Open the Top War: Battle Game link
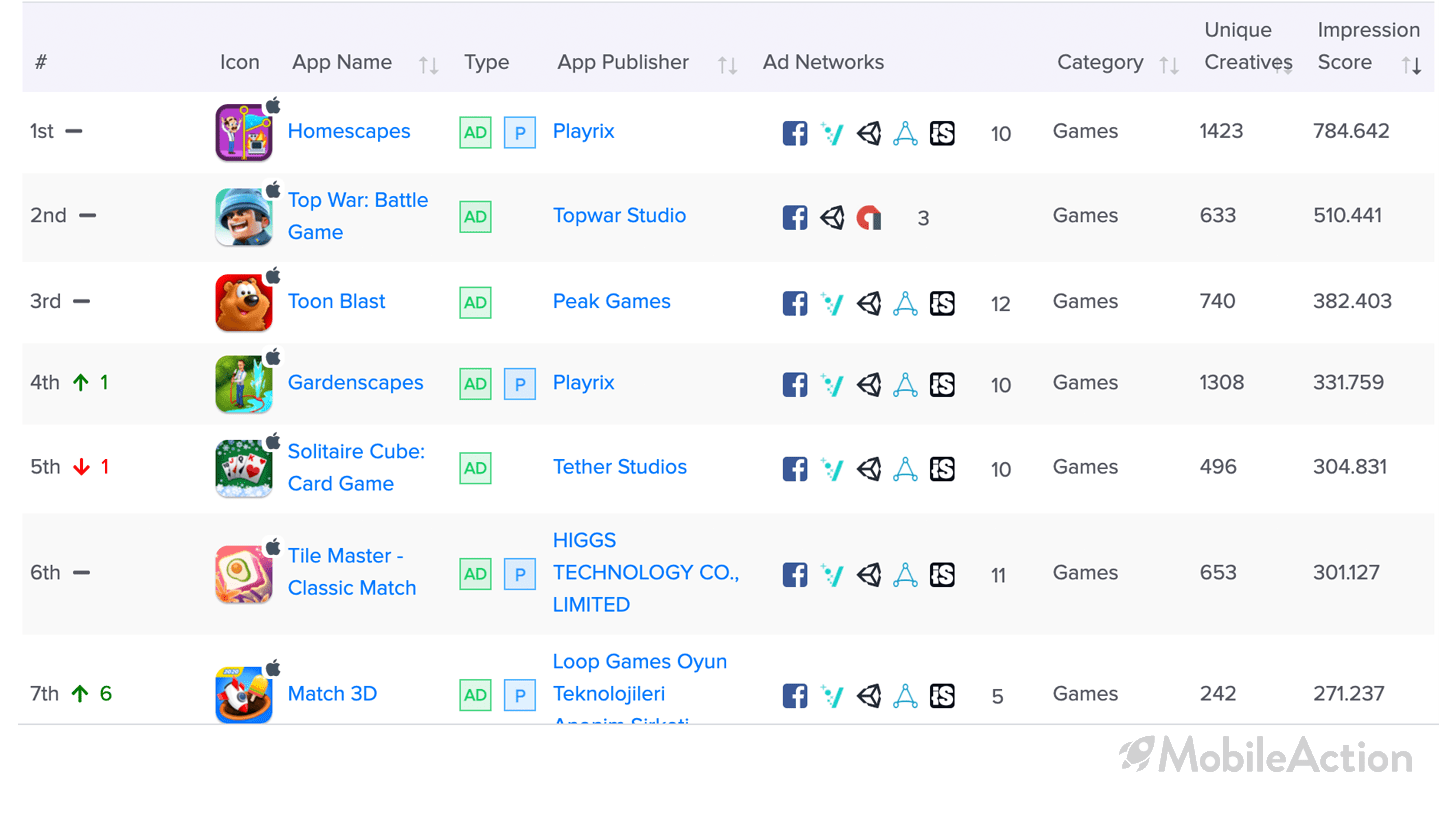 point(358,216)
